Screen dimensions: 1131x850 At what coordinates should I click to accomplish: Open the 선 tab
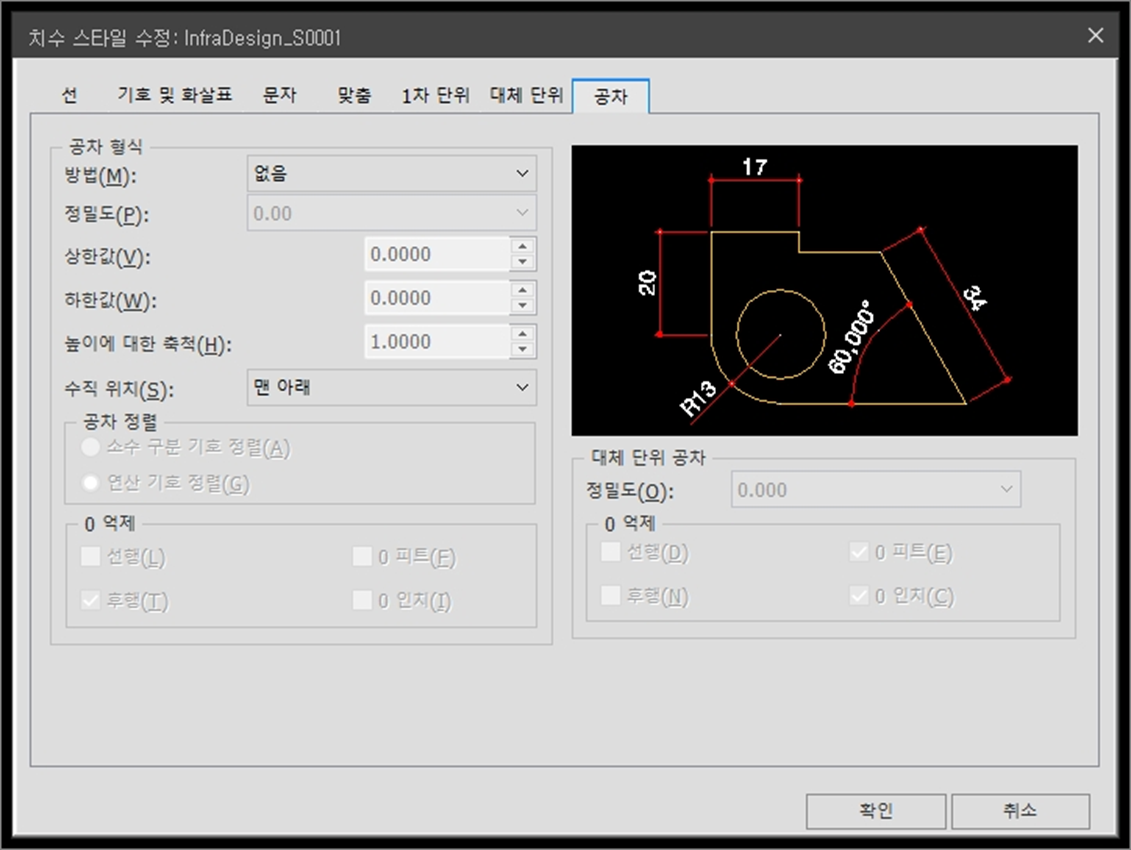click(x=69, y=96)
